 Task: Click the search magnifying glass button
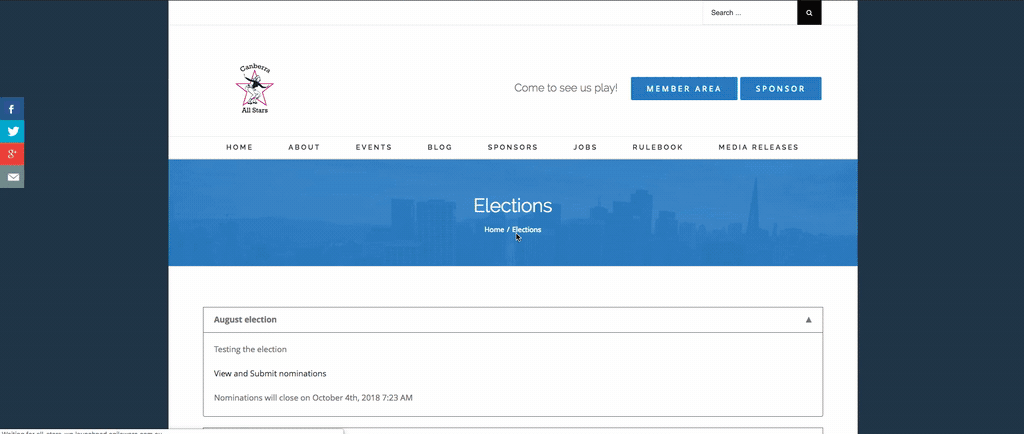coord(809,13)
